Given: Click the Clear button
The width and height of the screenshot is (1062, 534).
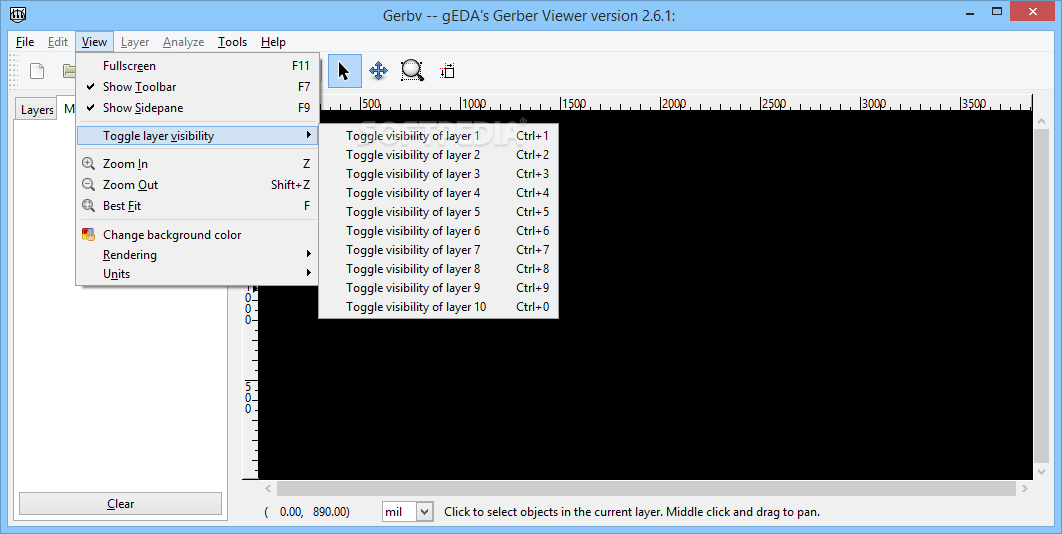Looking at the screenshot, I should (x=121, y=504).
